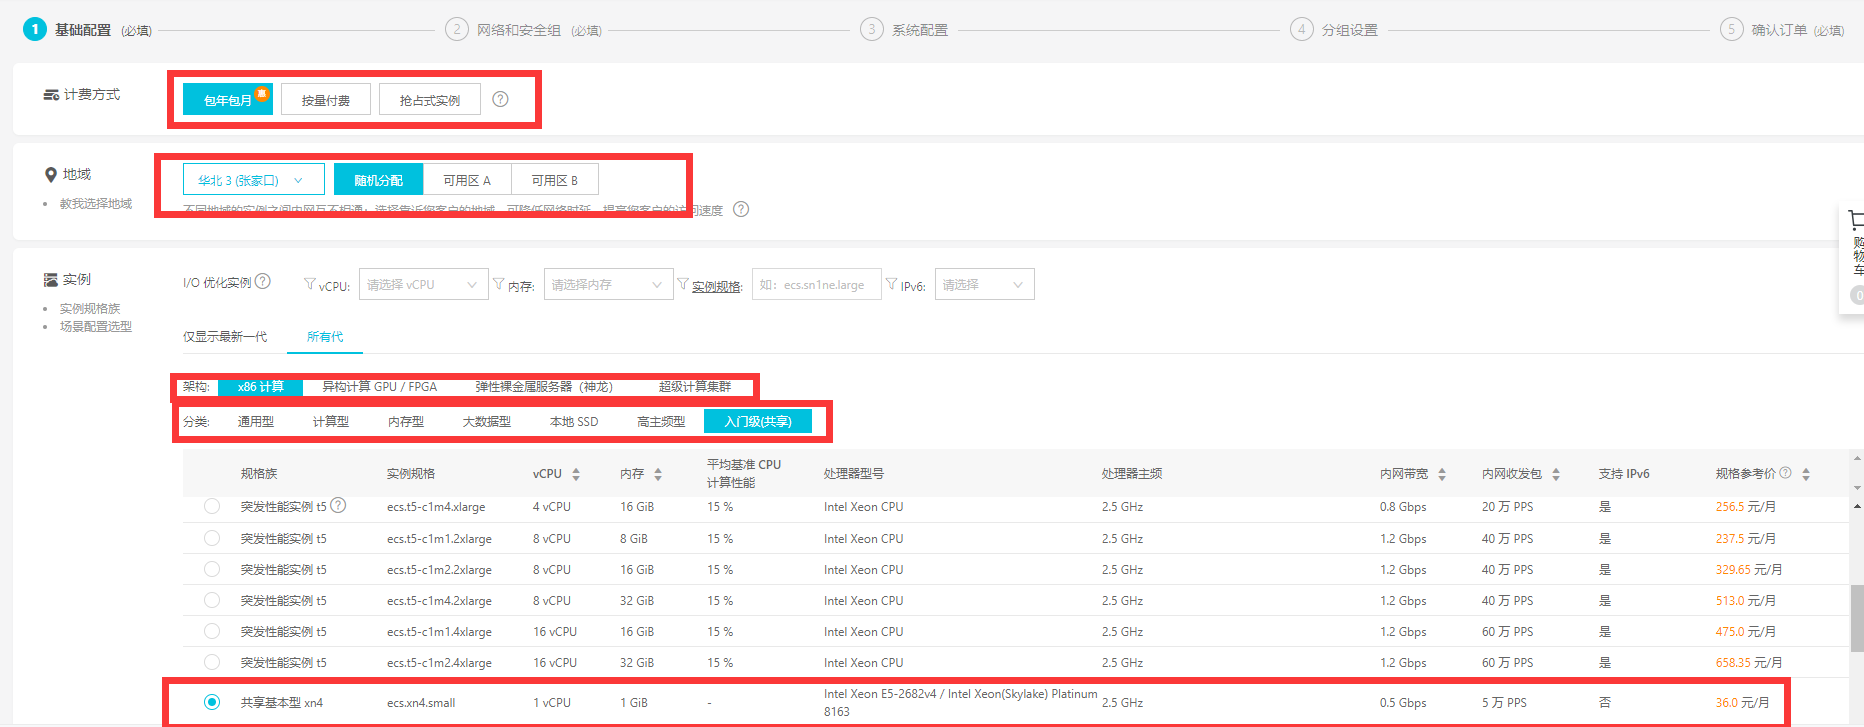The height and width of the screenshot is (727, 1864).
Task: Click the billing method help question icon
Action: coord(501,99)
